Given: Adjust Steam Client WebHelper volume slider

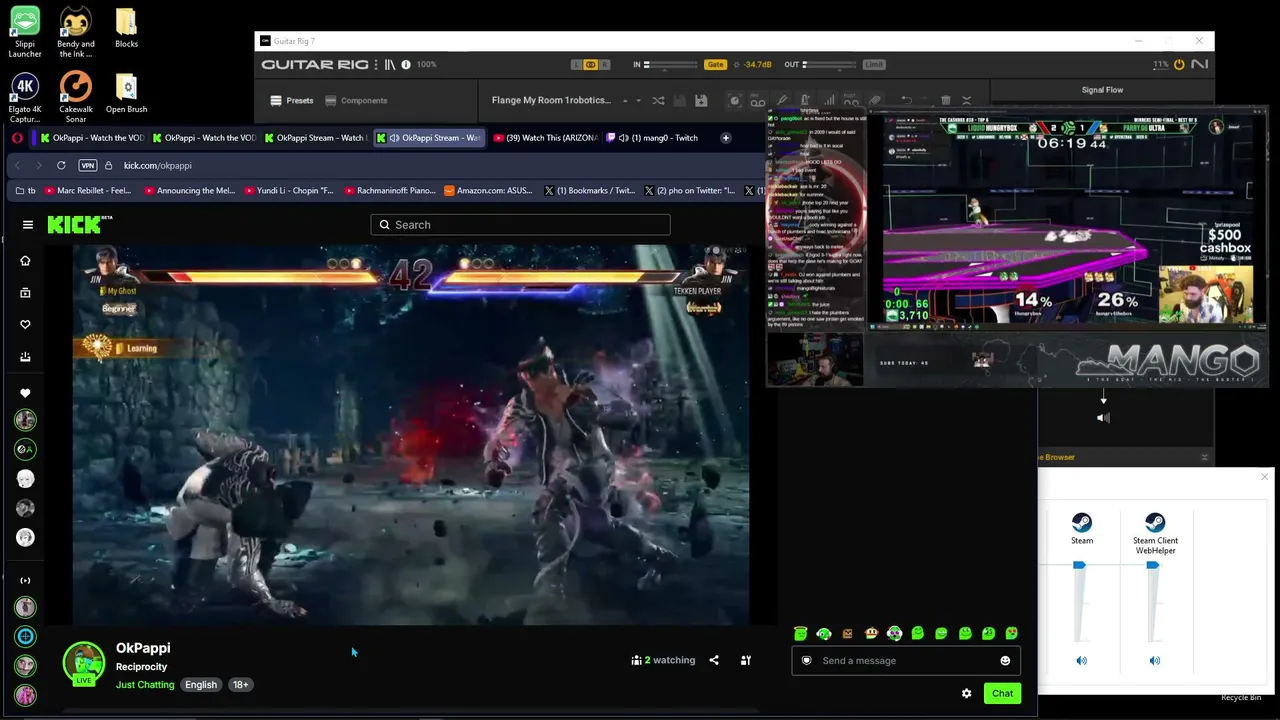Looking at the screenshot, I should coord(1153,566).
